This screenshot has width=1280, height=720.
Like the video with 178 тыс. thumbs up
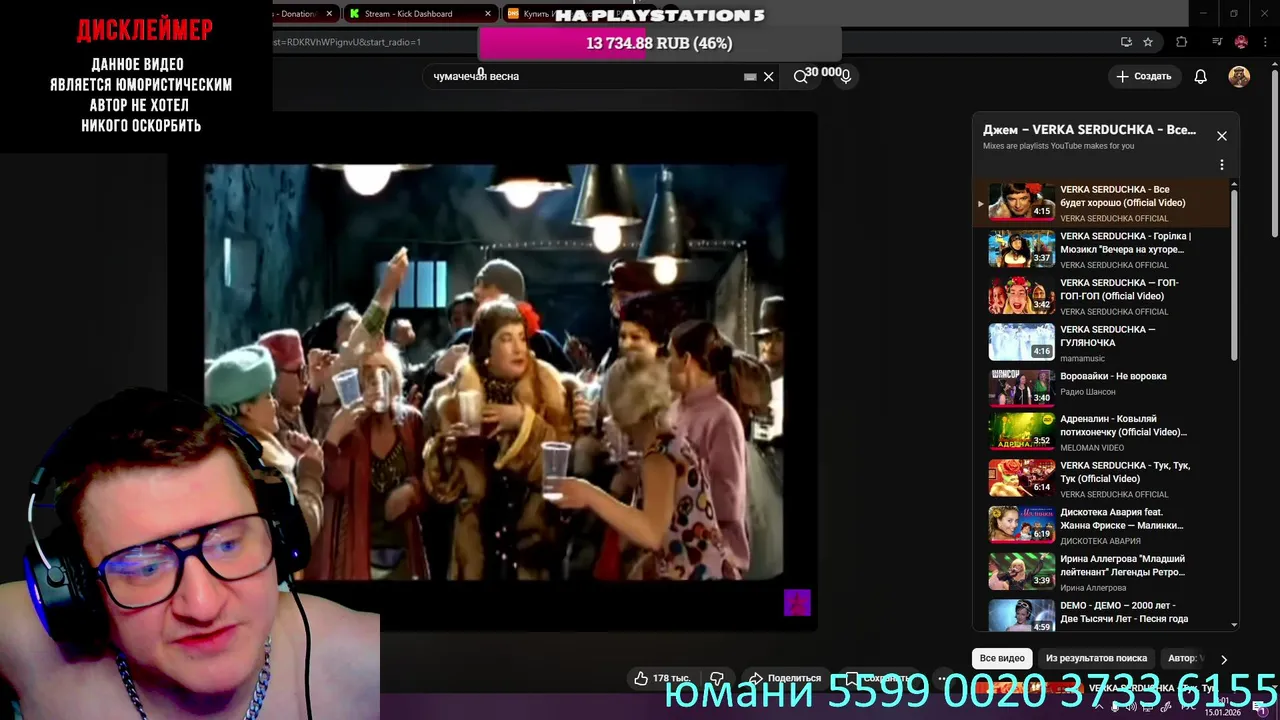[662, 678]
